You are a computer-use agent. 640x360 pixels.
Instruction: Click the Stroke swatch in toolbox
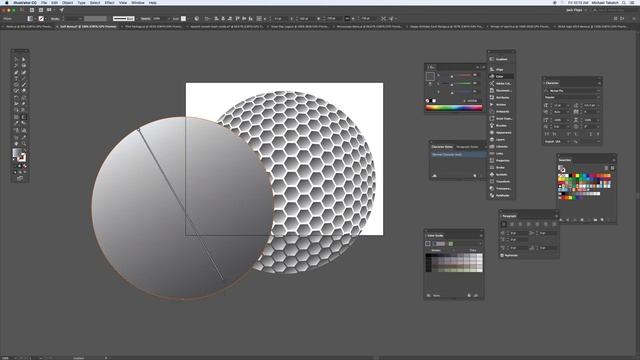22,158
